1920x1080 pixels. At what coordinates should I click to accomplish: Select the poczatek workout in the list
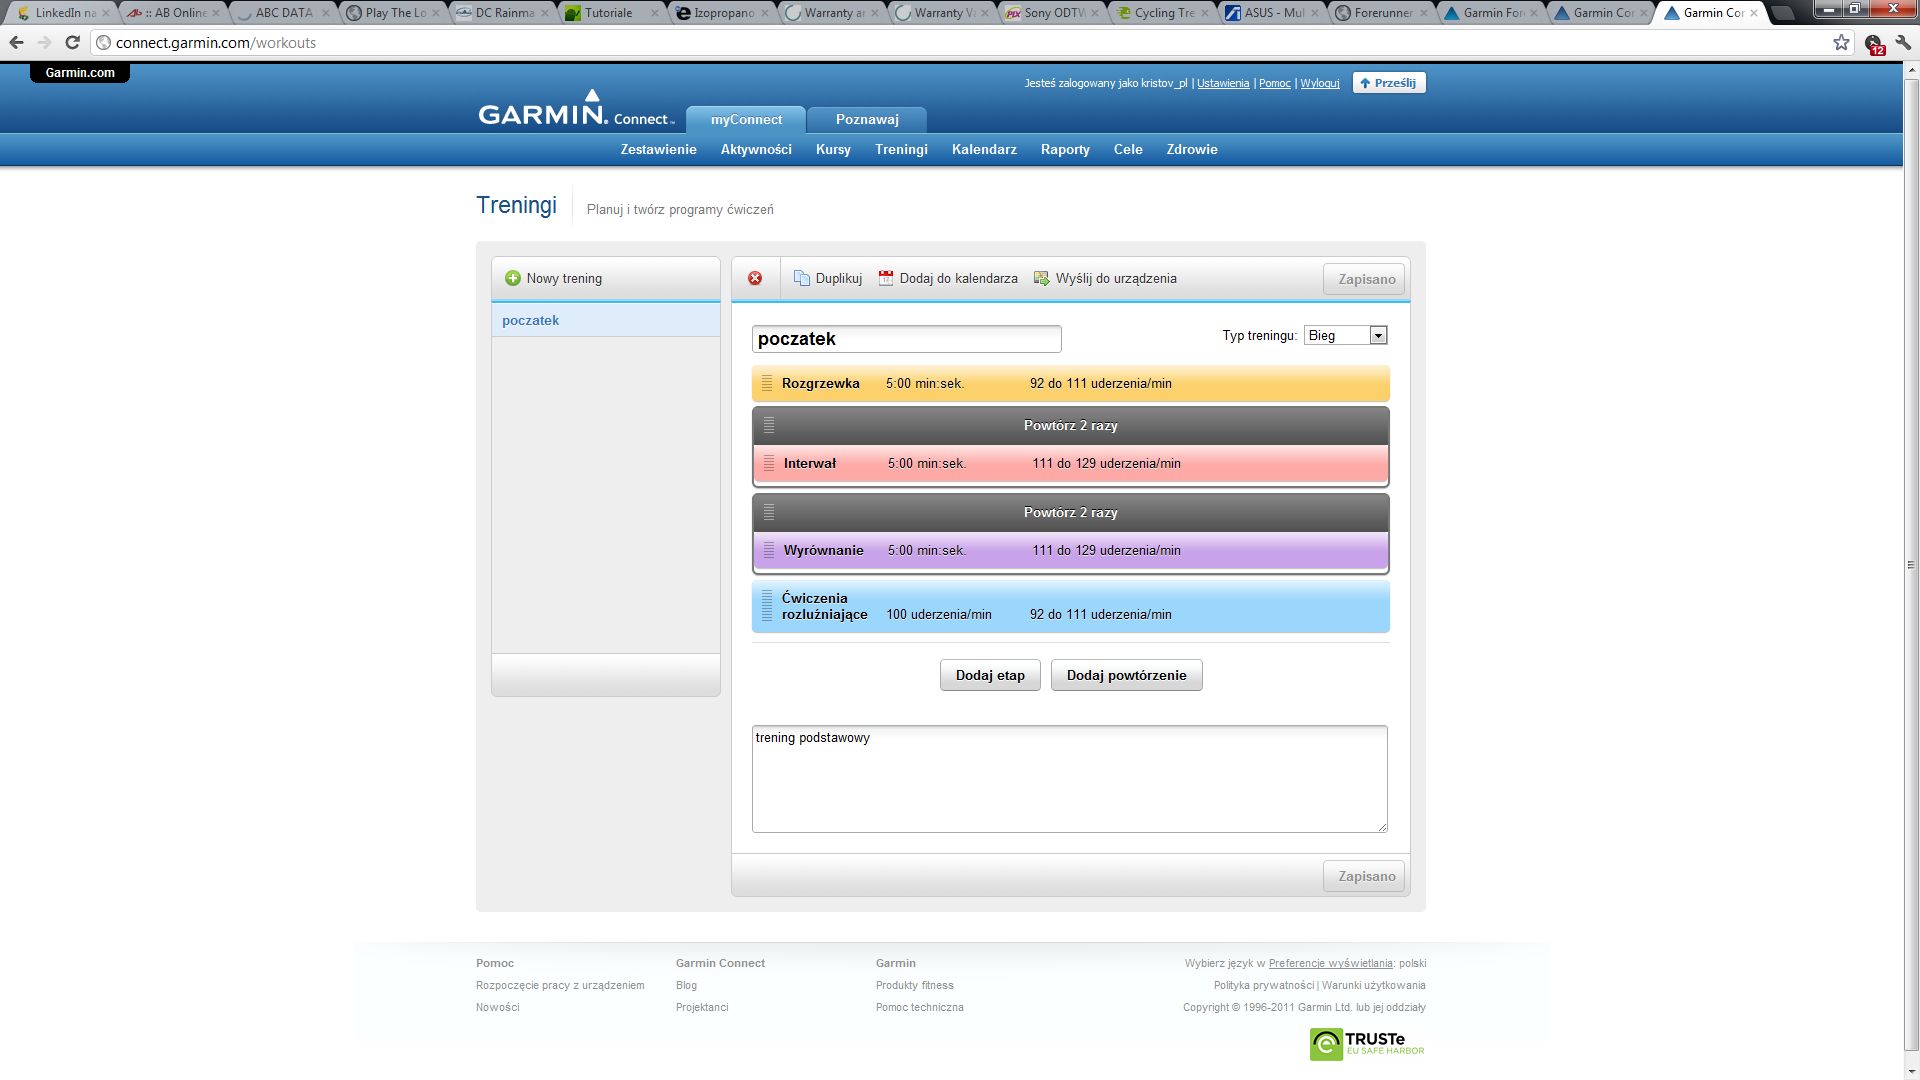point(605,321)
